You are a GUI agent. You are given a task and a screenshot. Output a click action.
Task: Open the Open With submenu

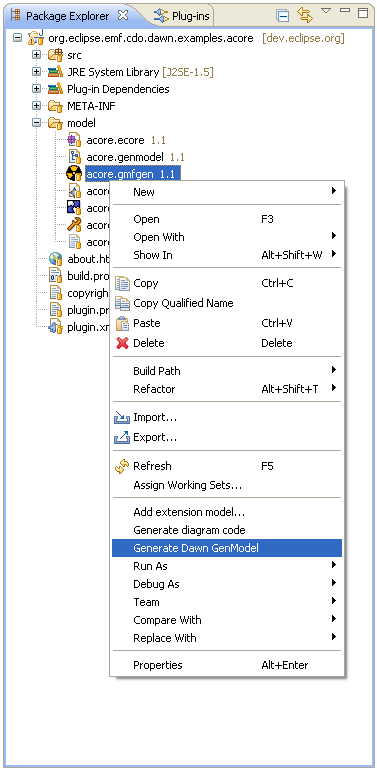click(227, 237)
